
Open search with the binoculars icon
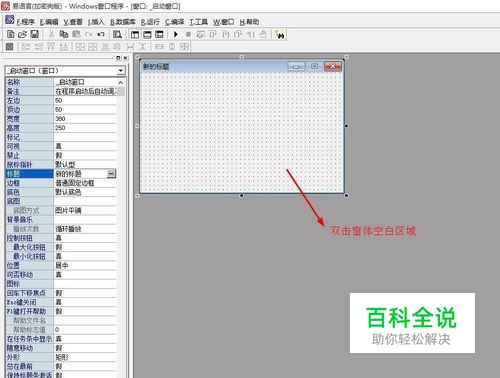click(280, 34)
